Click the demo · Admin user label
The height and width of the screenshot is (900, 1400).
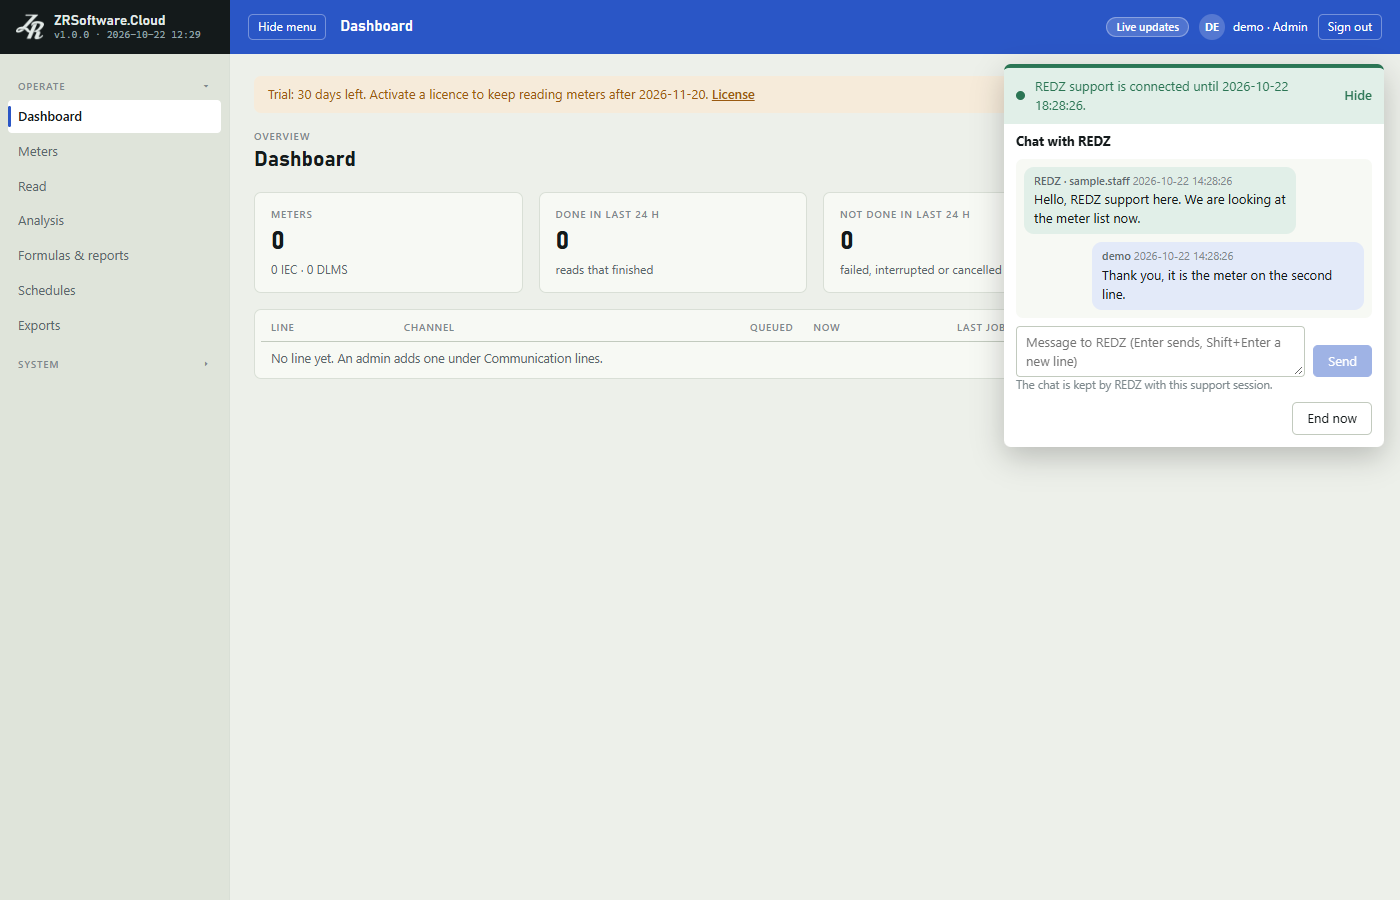[x=1270, y=27]
